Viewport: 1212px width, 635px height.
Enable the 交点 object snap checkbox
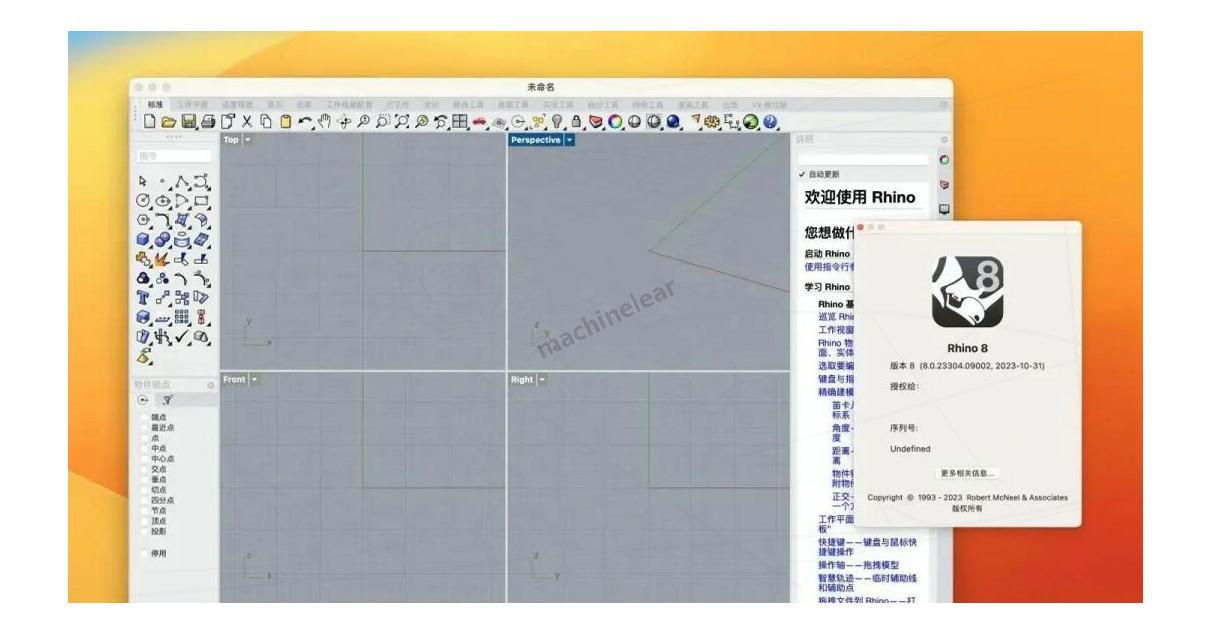[x=144, y=468]
